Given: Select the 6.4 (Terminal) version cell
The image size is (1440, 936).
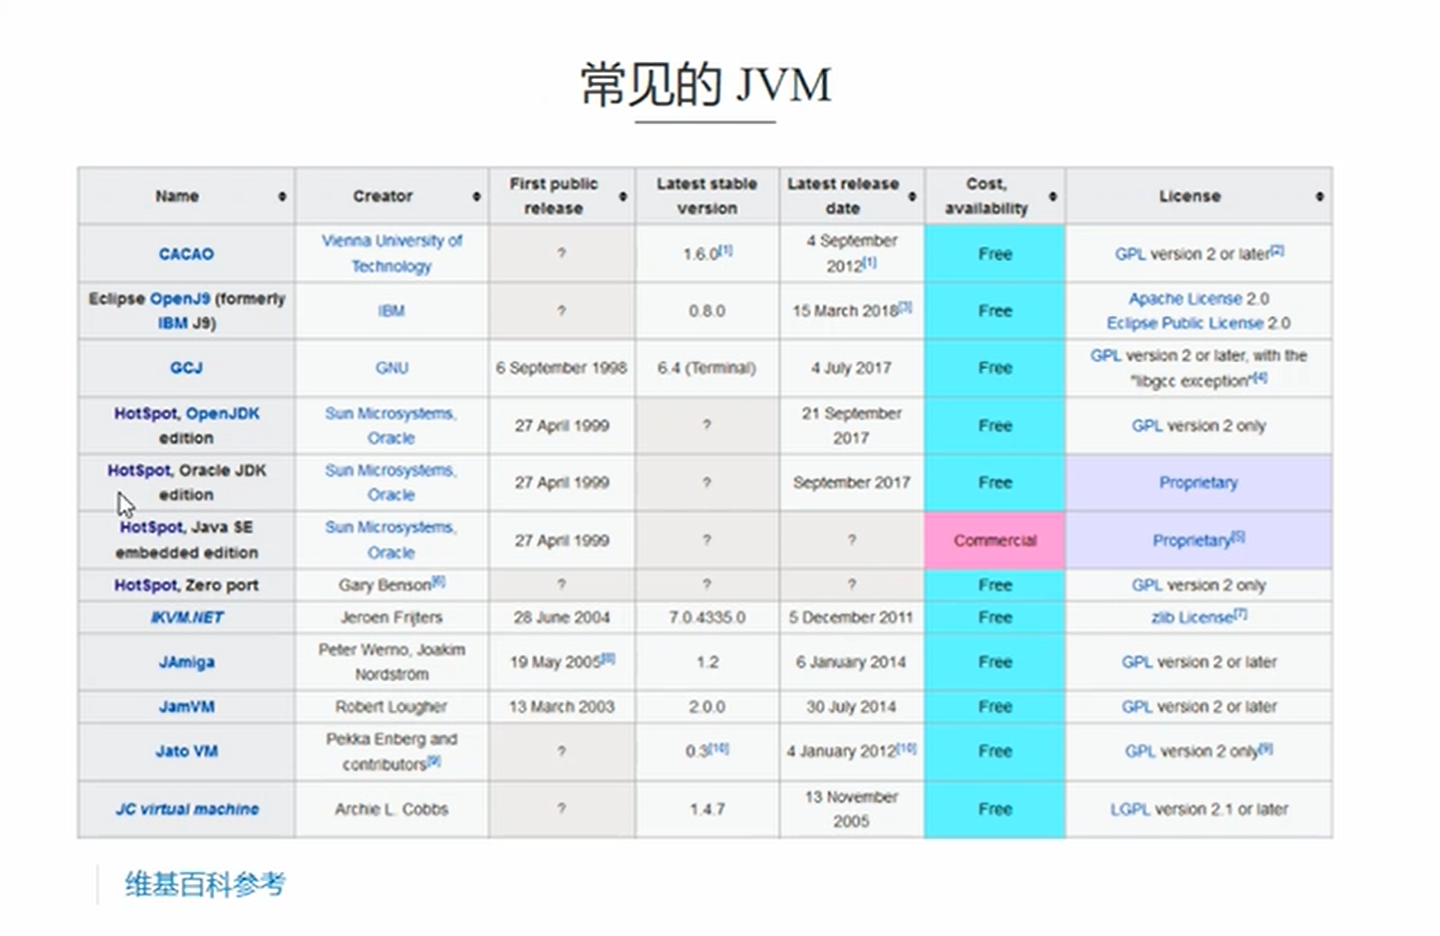Looking at the screenshot, I should coord(707,368).
